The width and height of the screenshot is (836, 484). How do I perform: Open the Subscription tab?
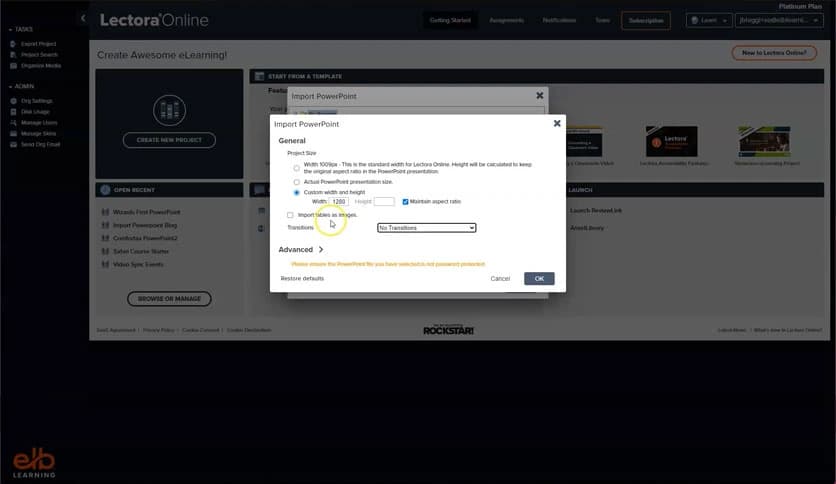(646, 20)
